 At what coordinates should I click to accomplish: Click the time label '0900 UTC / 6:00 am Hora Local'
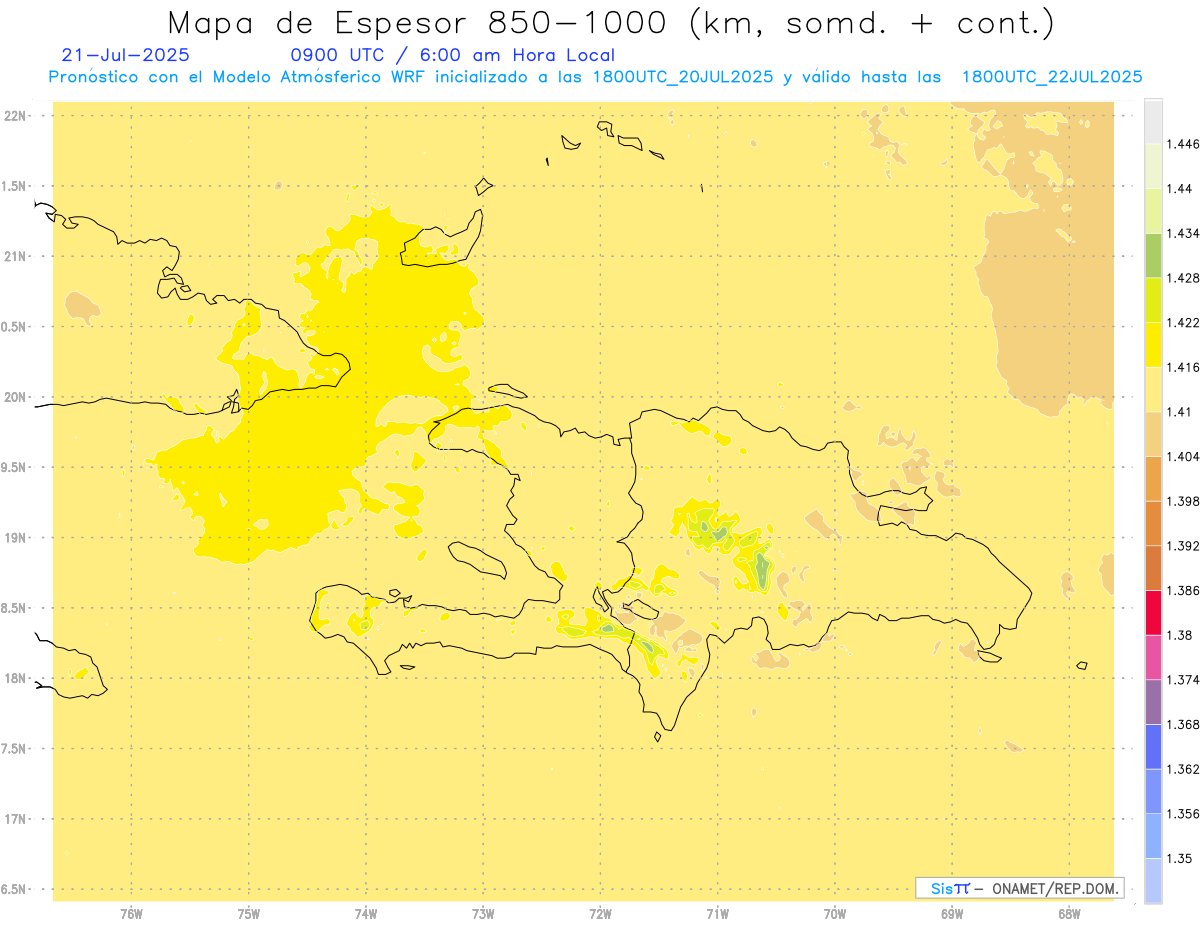click(453, 55)
